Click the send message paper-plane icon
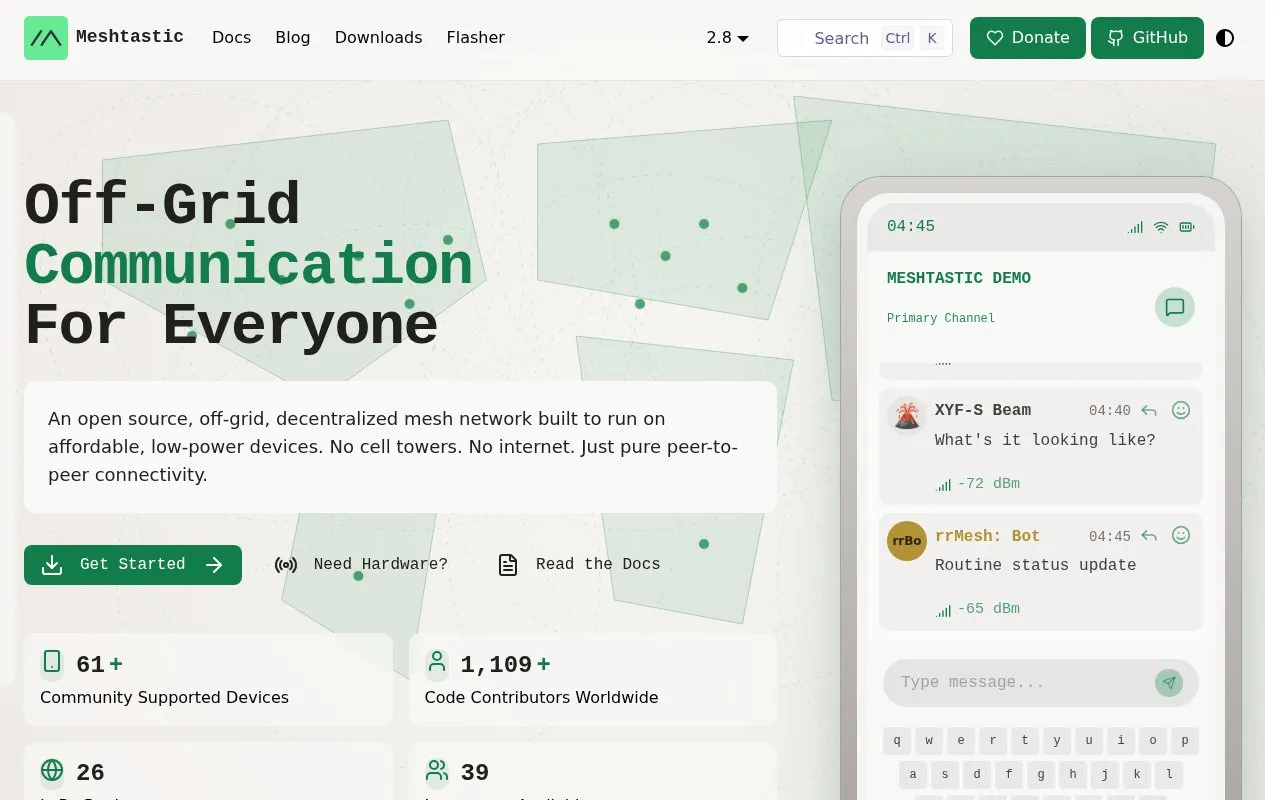The image size is (1280, 800). (1169, 683)
